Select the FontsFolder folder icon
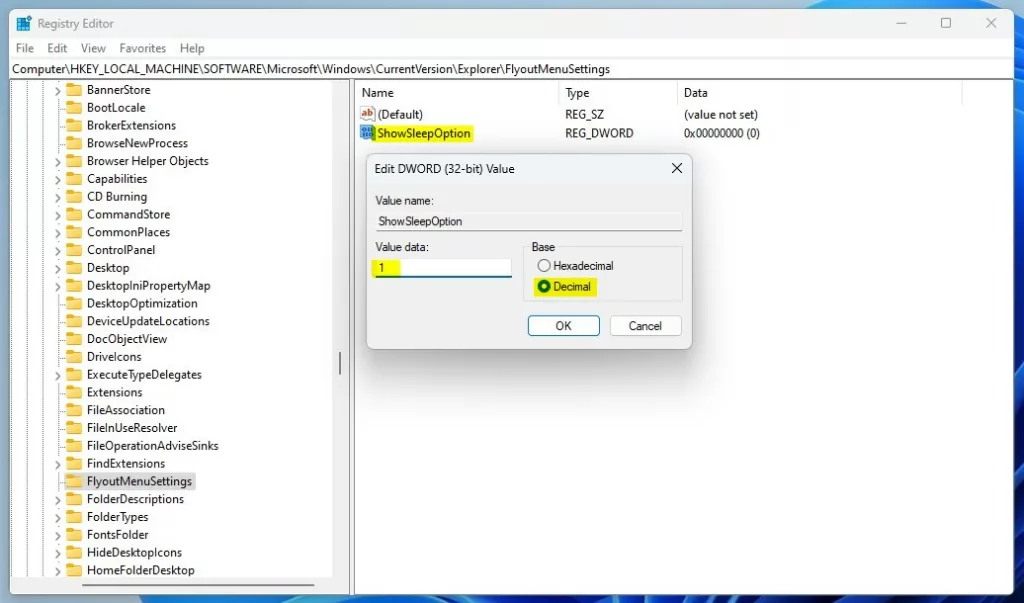The height and width of the screenshot is (603, 1024). click(74, 534)
